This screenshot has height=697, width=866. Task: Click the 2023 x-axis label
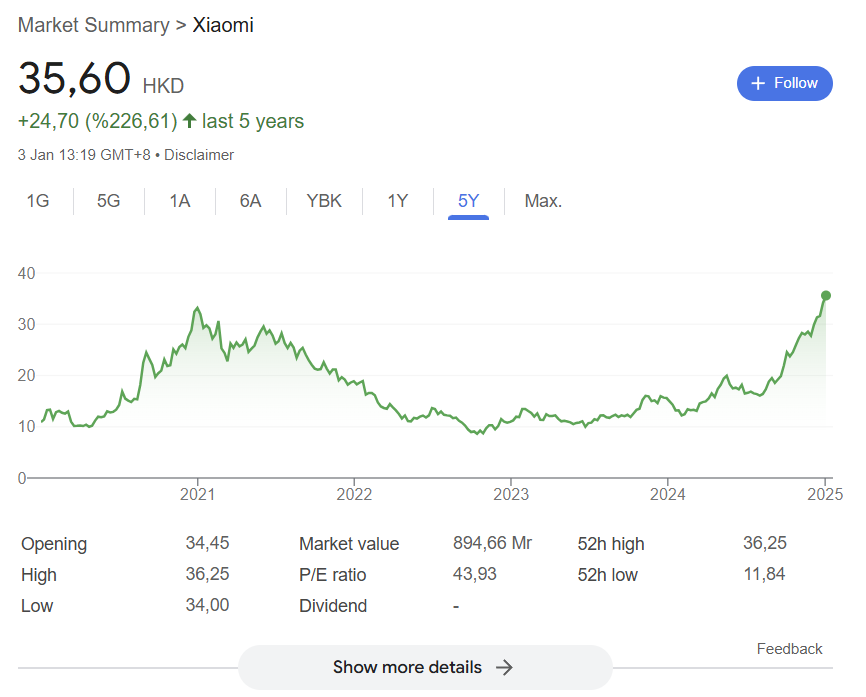click(x=511, y=494)
